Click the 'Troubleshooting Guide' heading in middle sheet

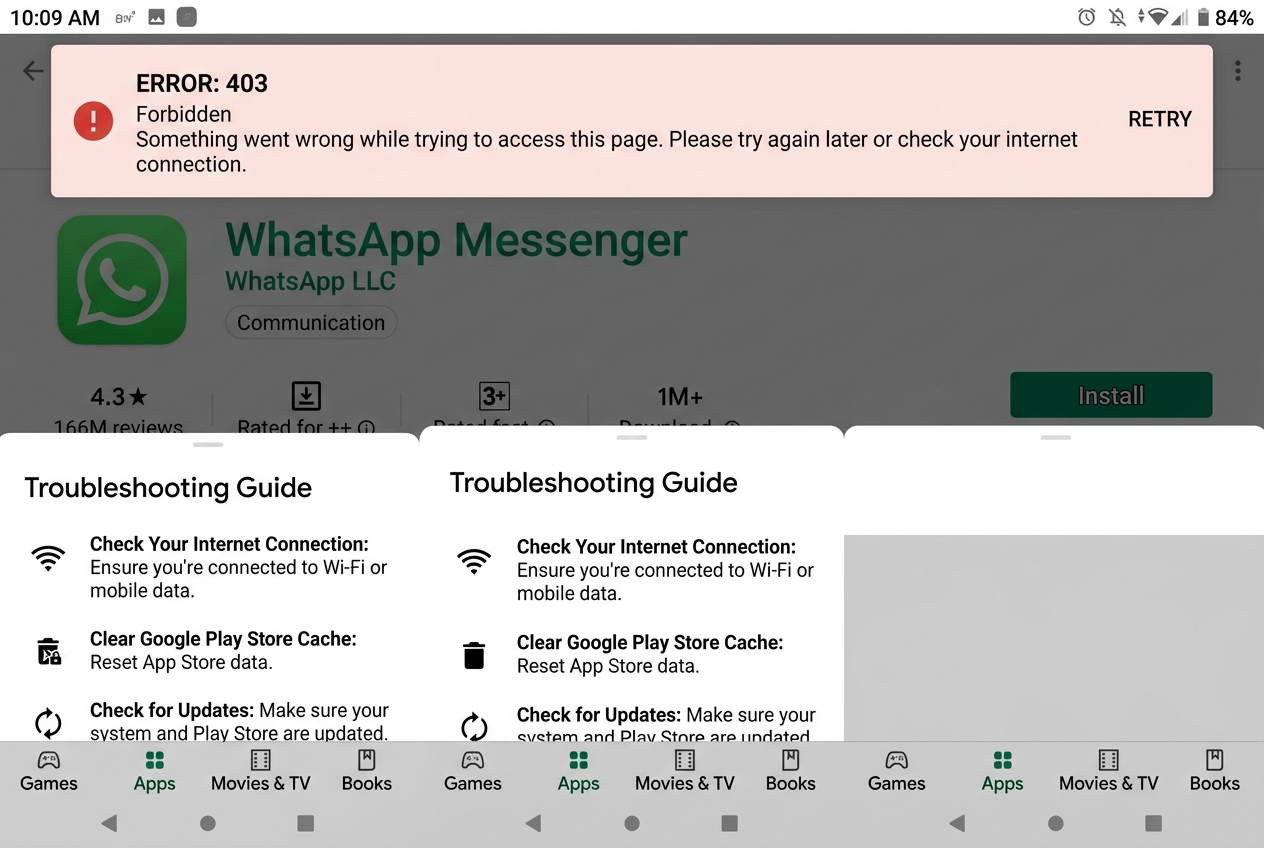pyautogui.click(x=594, y=483)
